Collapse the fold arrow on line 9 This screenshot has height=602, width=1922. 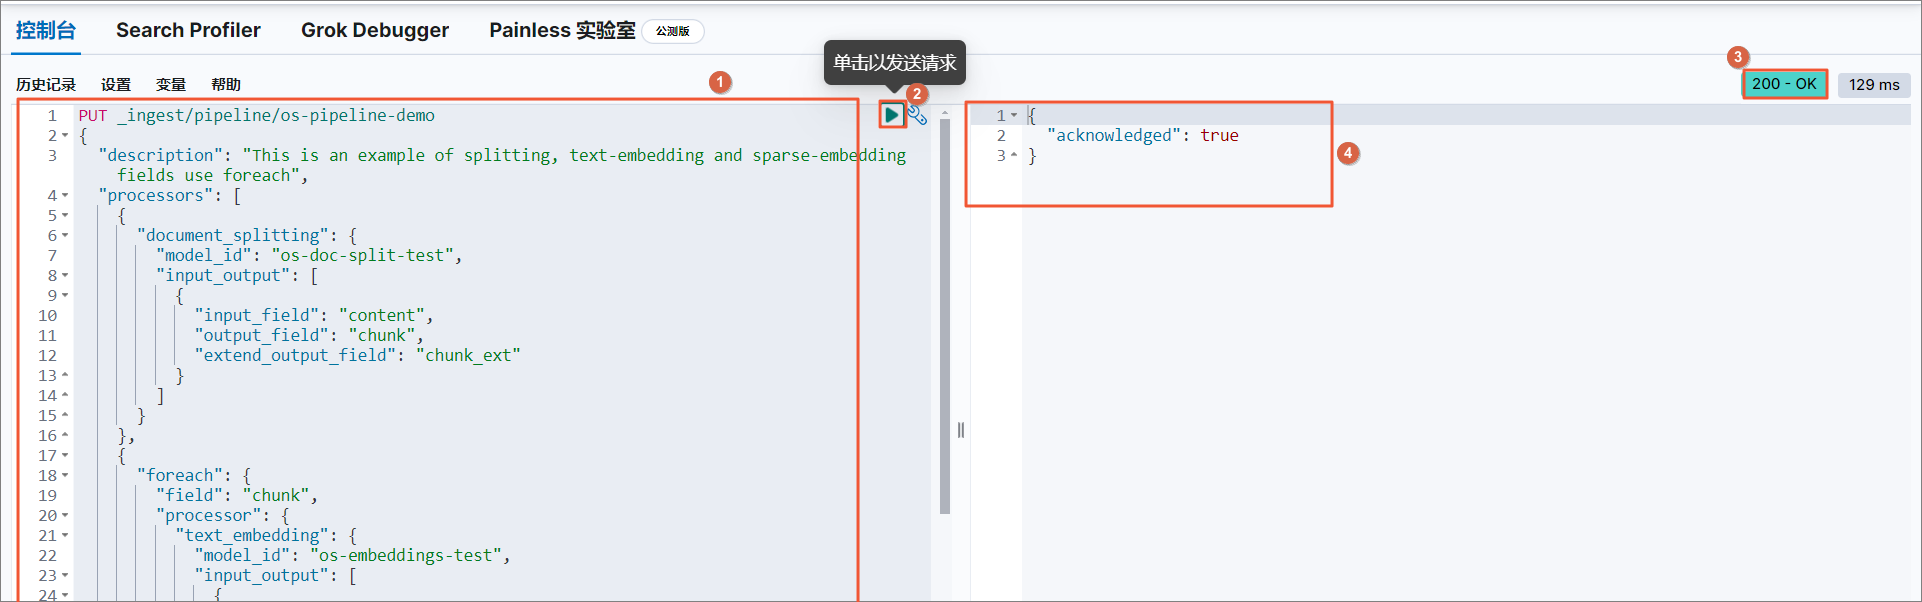(x=65, y=296)
